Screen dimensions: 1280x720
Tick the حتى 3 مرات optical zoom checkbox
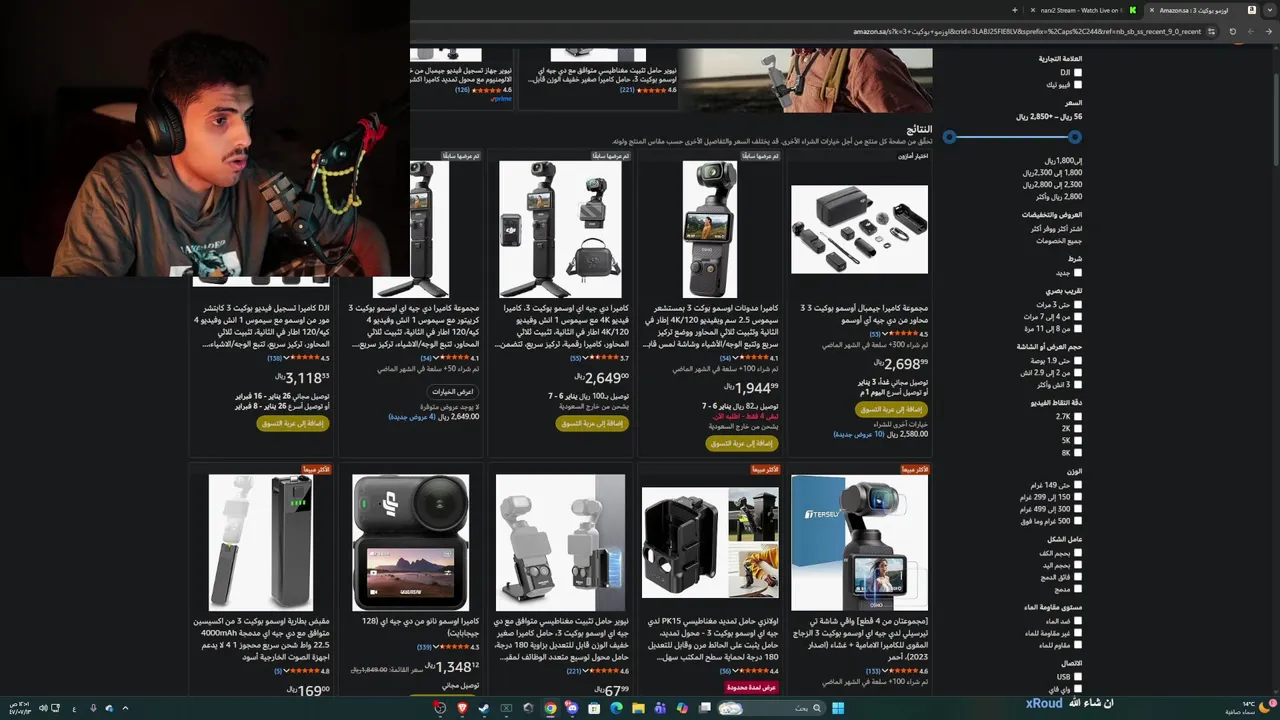1077,305
